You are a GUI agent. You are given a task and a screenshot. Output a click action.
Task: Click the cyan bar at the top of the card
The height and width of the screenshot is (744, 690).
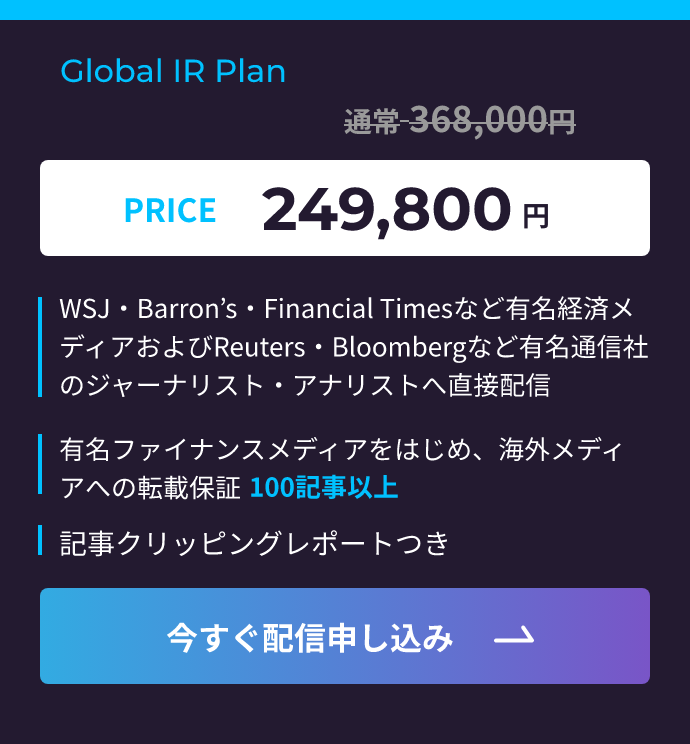point(345,9)
